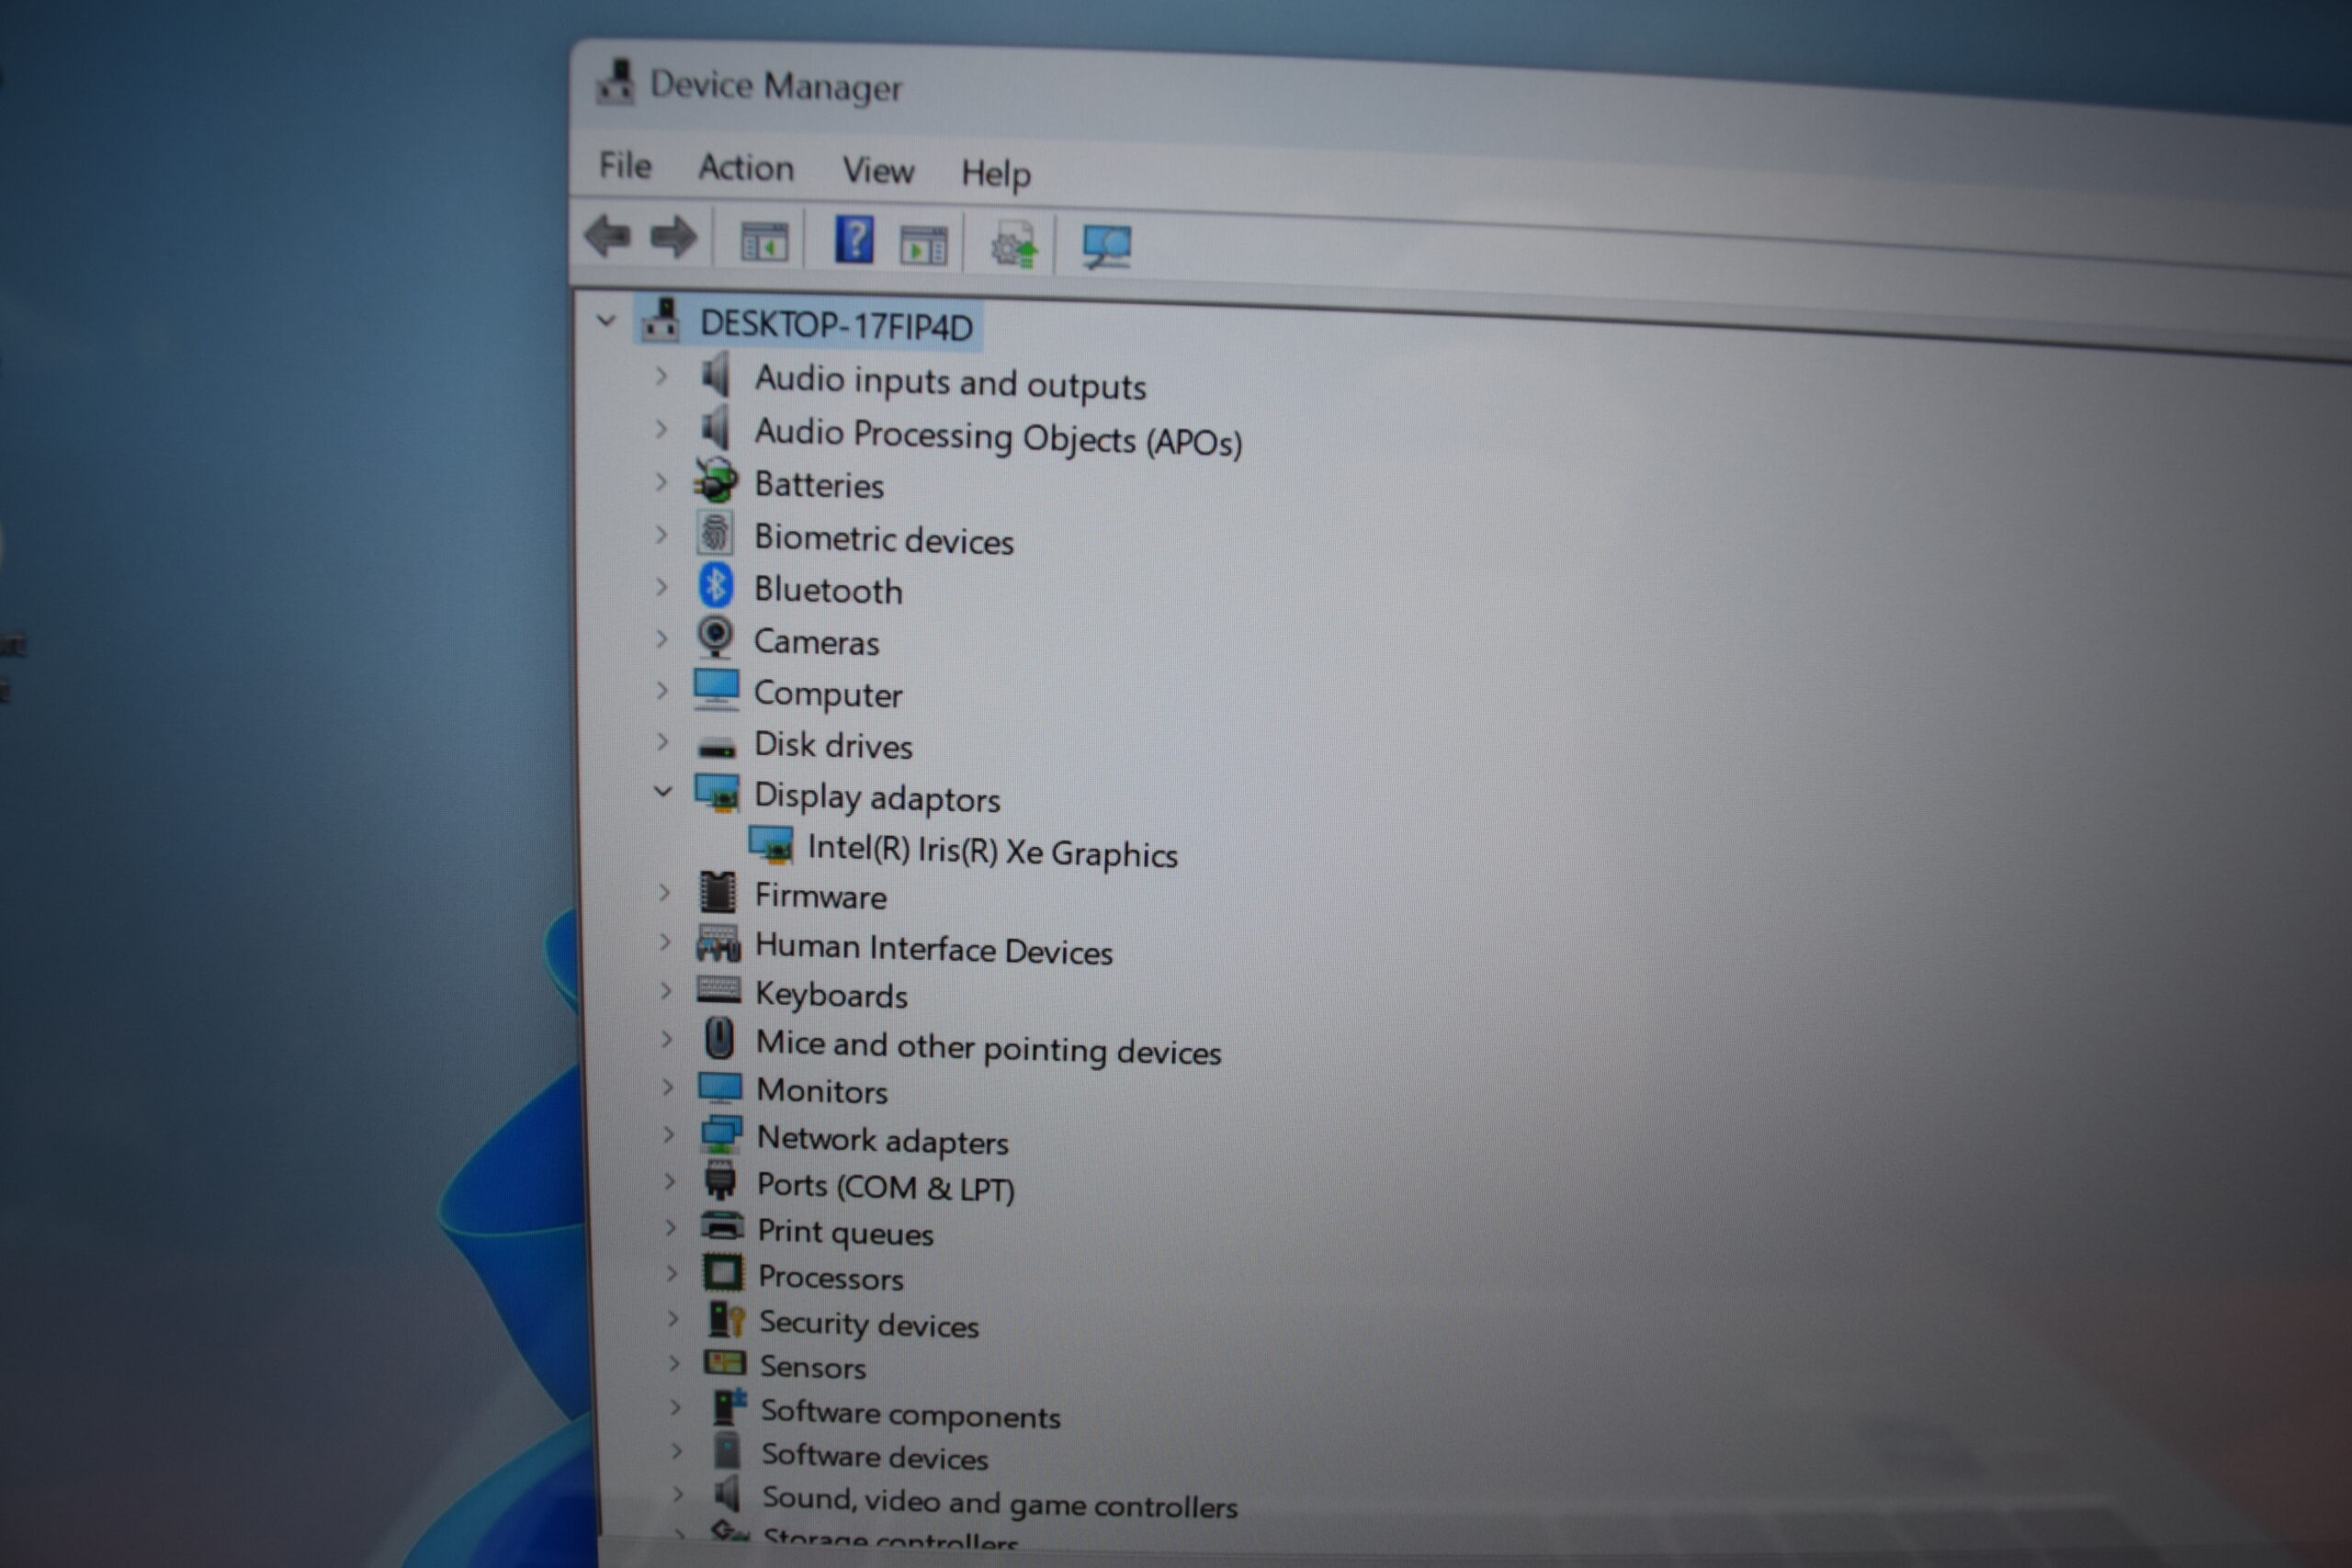The width and height of the screenshot is (2352, 1568).
Task: Click the Update driver toolbar icon
Action: (x=1014, y=246)
